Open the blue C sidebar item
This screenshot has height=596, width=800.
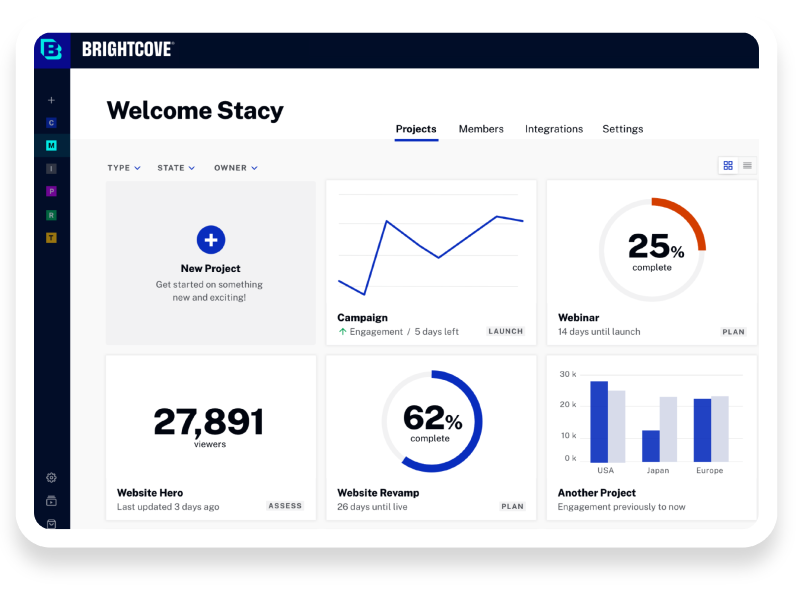[x=51, y=122]
